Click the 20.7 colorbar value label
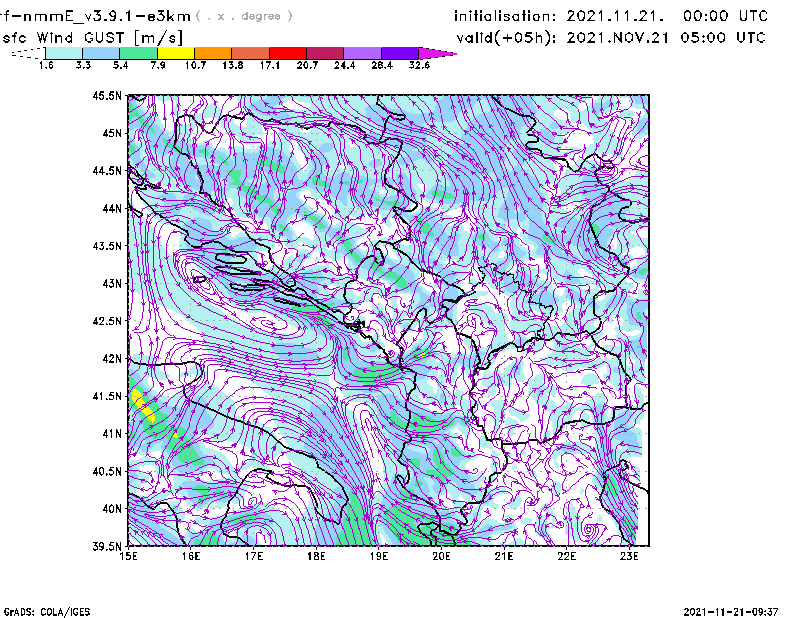 coord(307,65)
